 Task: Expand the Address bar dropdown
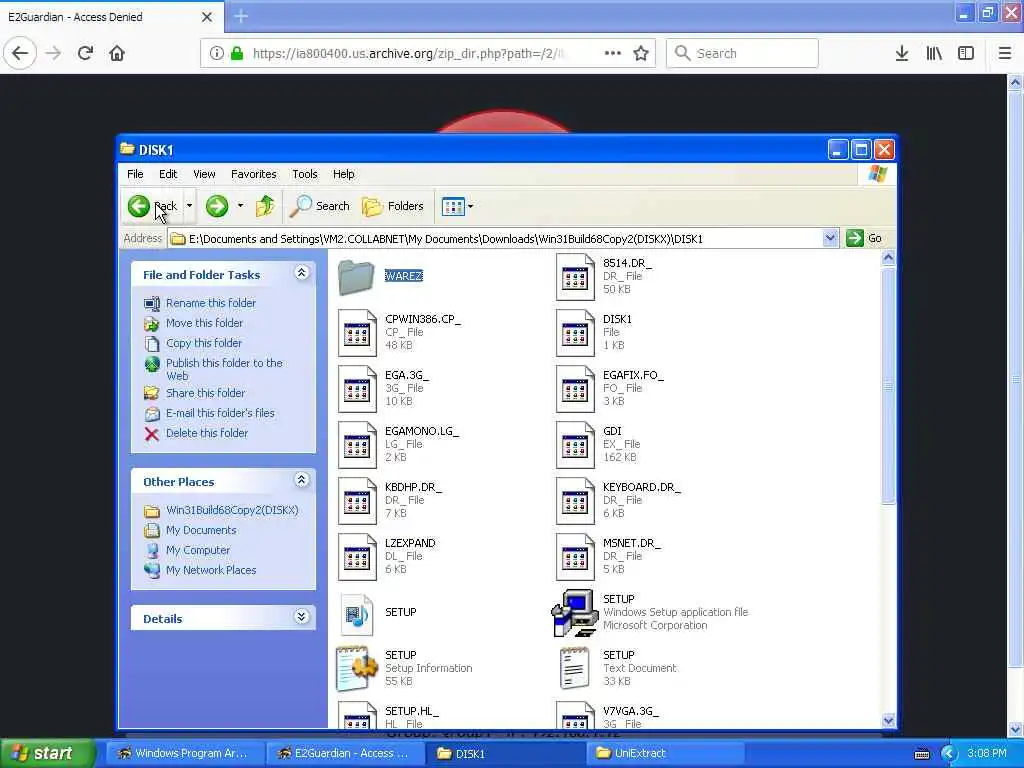point(830,238)
